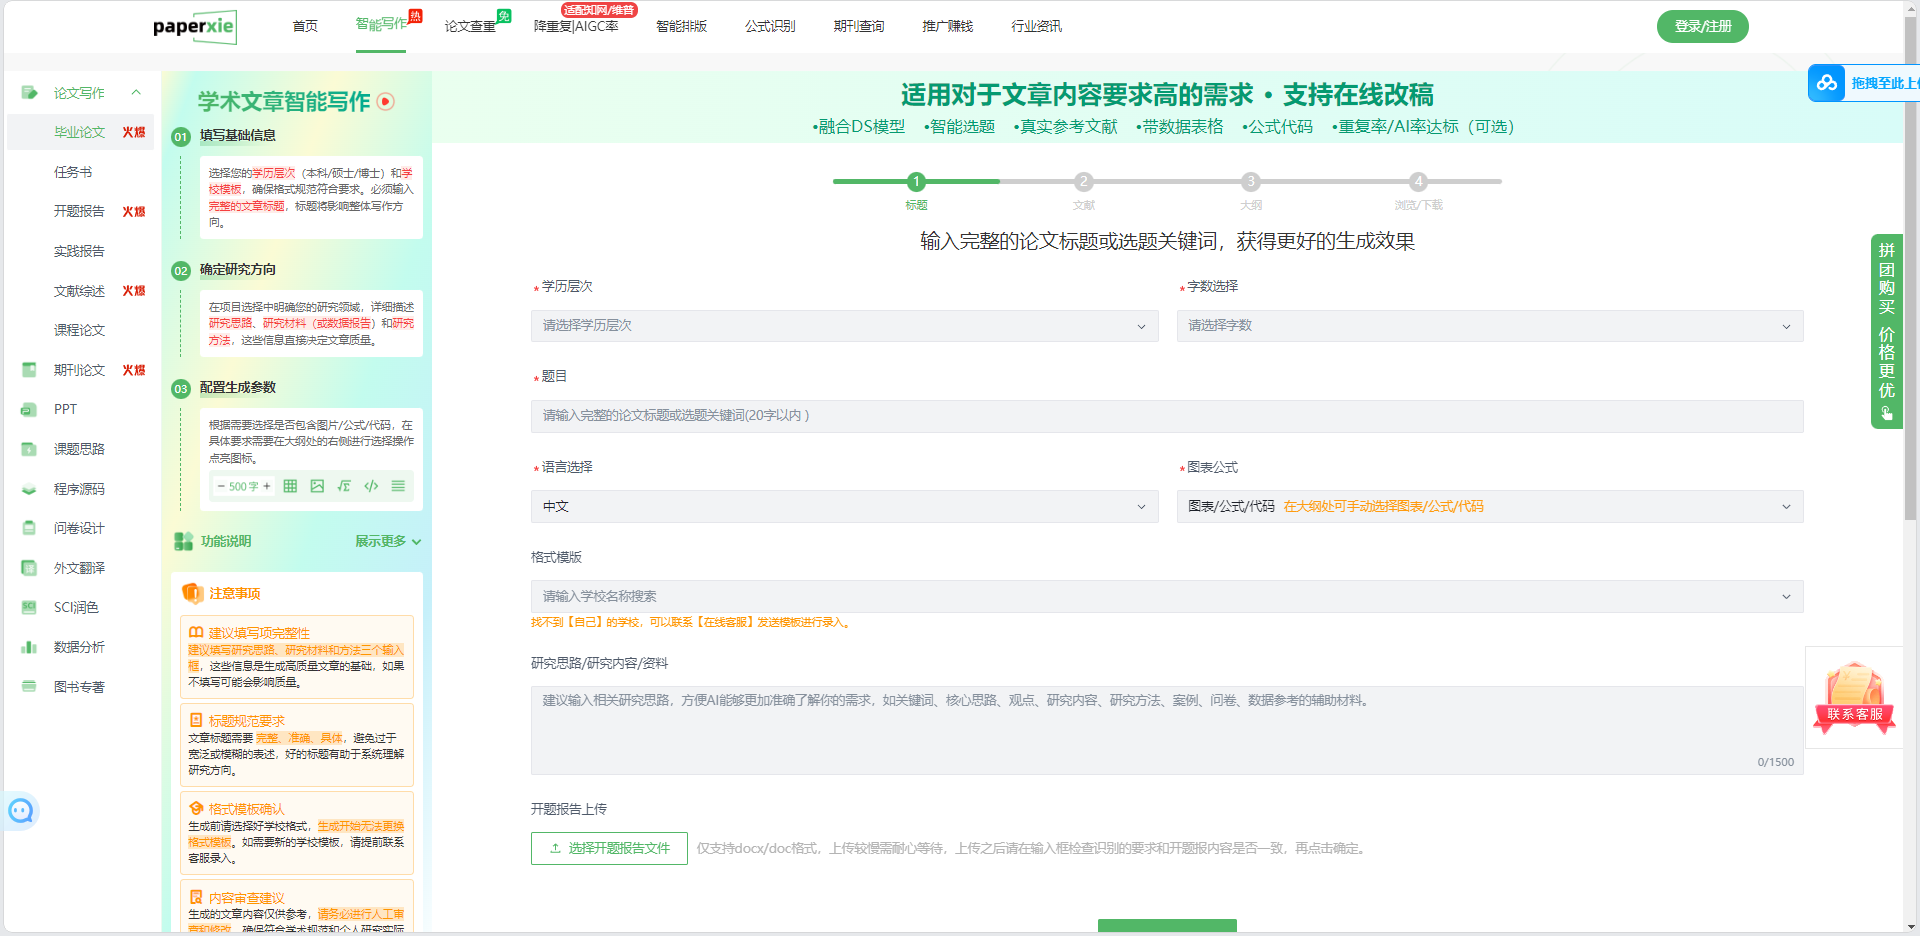Click the code (</>) icon
This screenshot has height=936, width=1920.
click(x=371, y=486)
